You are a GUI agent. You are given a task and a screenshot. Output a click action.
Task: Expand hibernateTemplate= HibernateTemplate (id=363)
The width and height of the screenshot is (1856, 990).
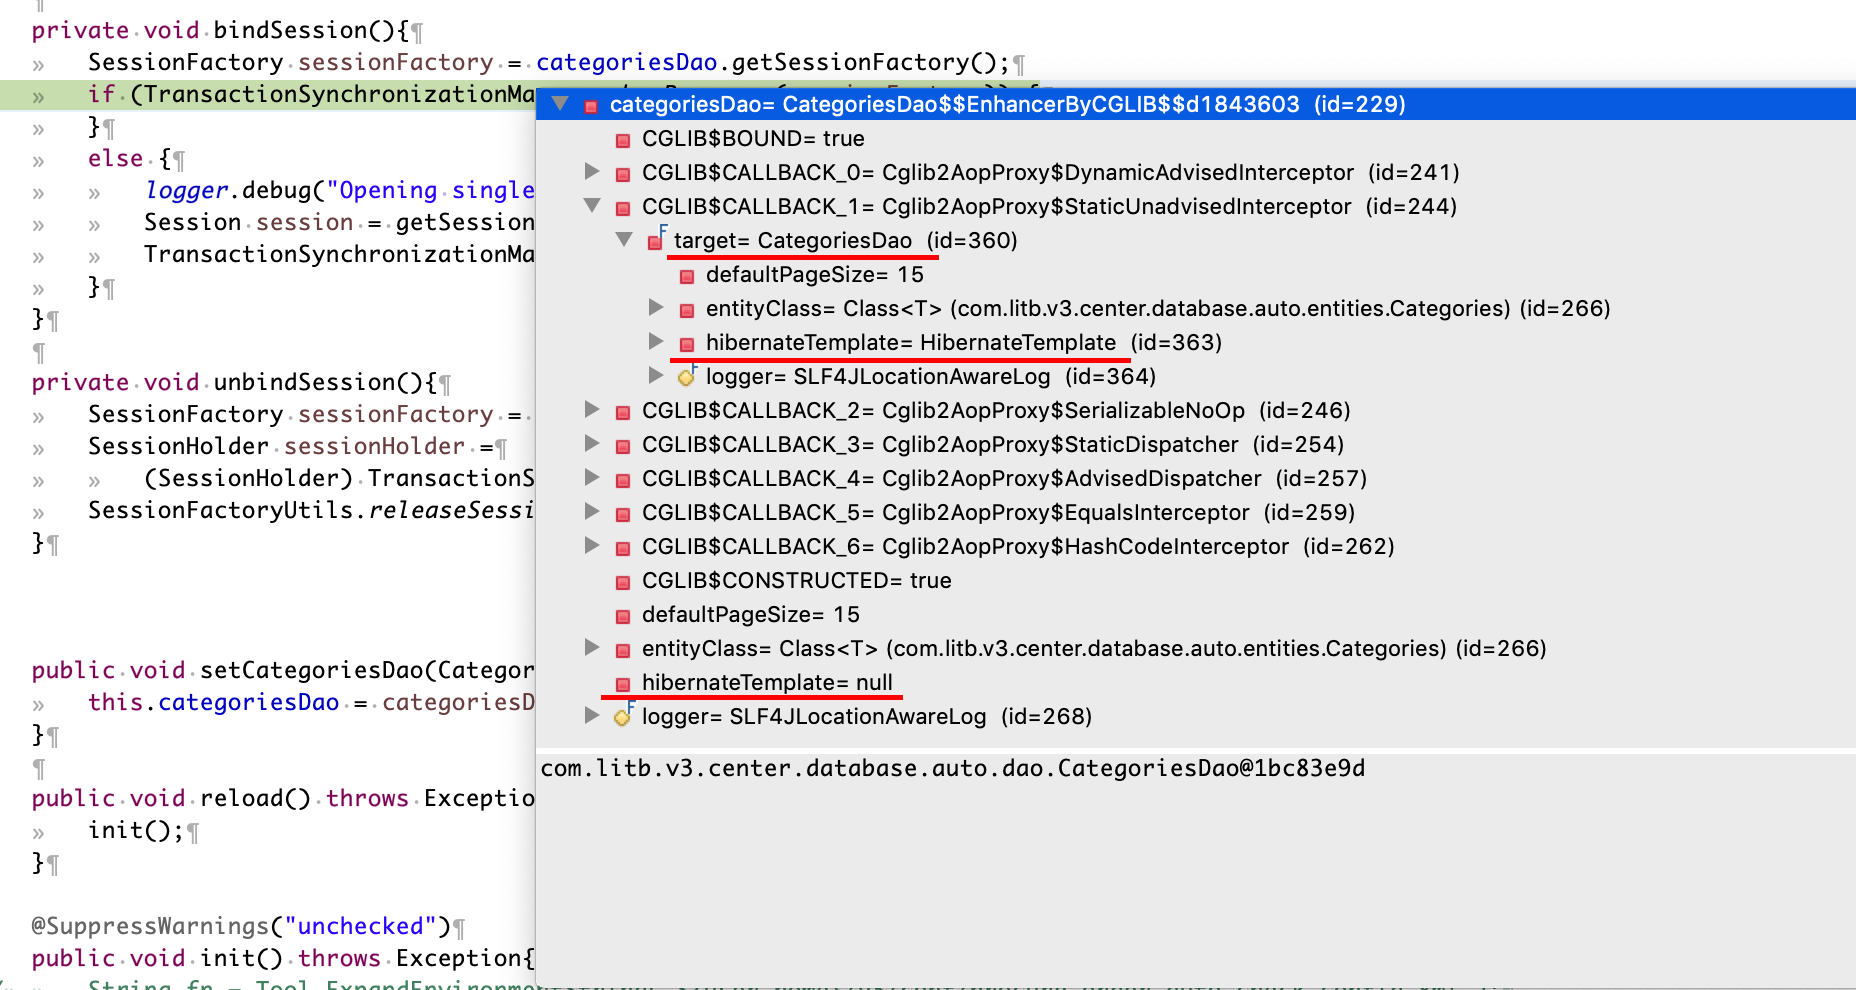tap(656, 342)
